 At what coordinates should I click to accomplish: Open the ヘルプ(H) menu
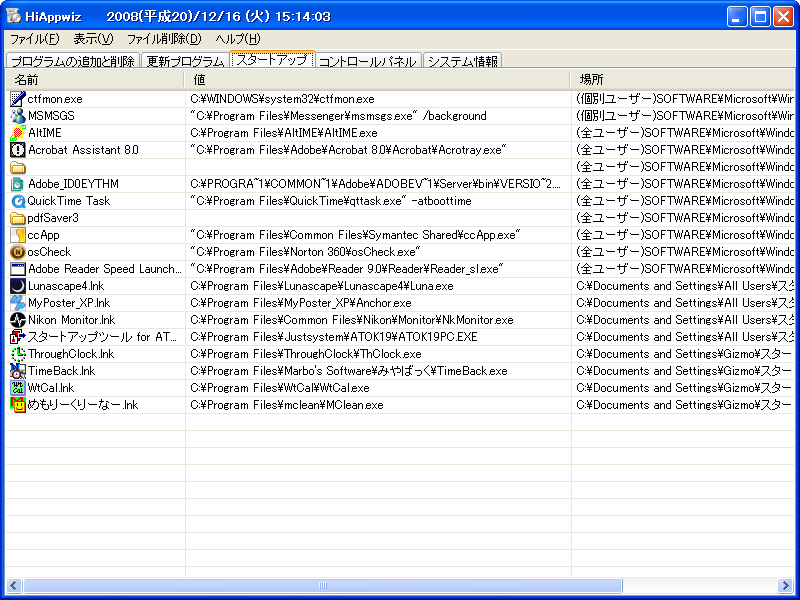point(237,39)
